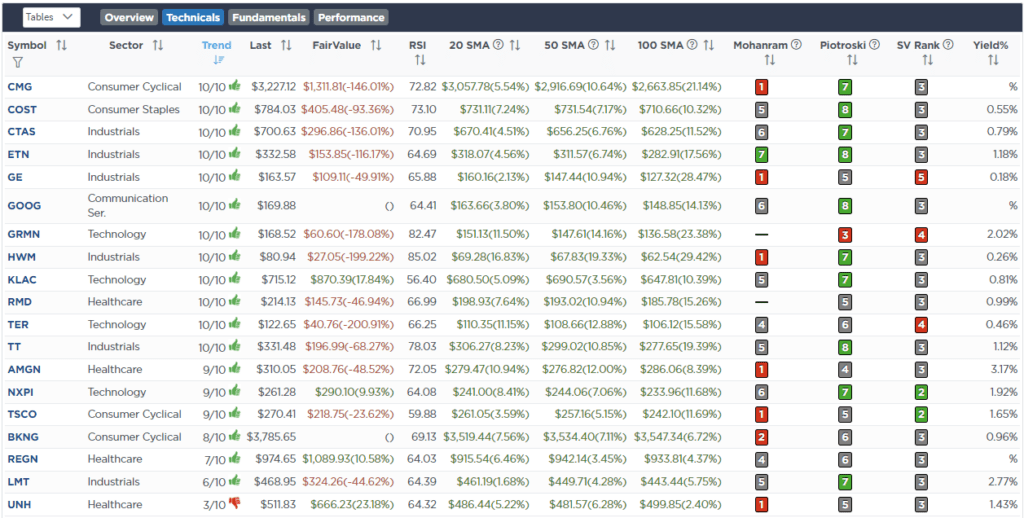Image resolution: width=1024 pixels, height=518 pixels.
Task: Open the Symbol filter funnel icon
Action: pyautogui.click(x=18, y=62)
